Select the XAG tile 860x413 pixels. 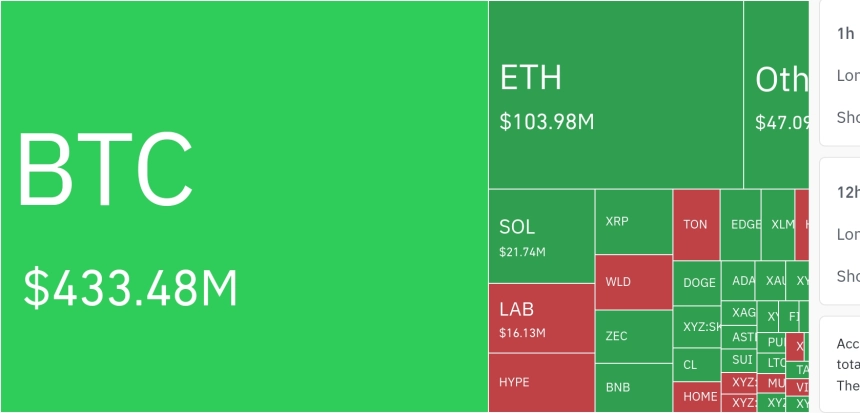(739, 313)
